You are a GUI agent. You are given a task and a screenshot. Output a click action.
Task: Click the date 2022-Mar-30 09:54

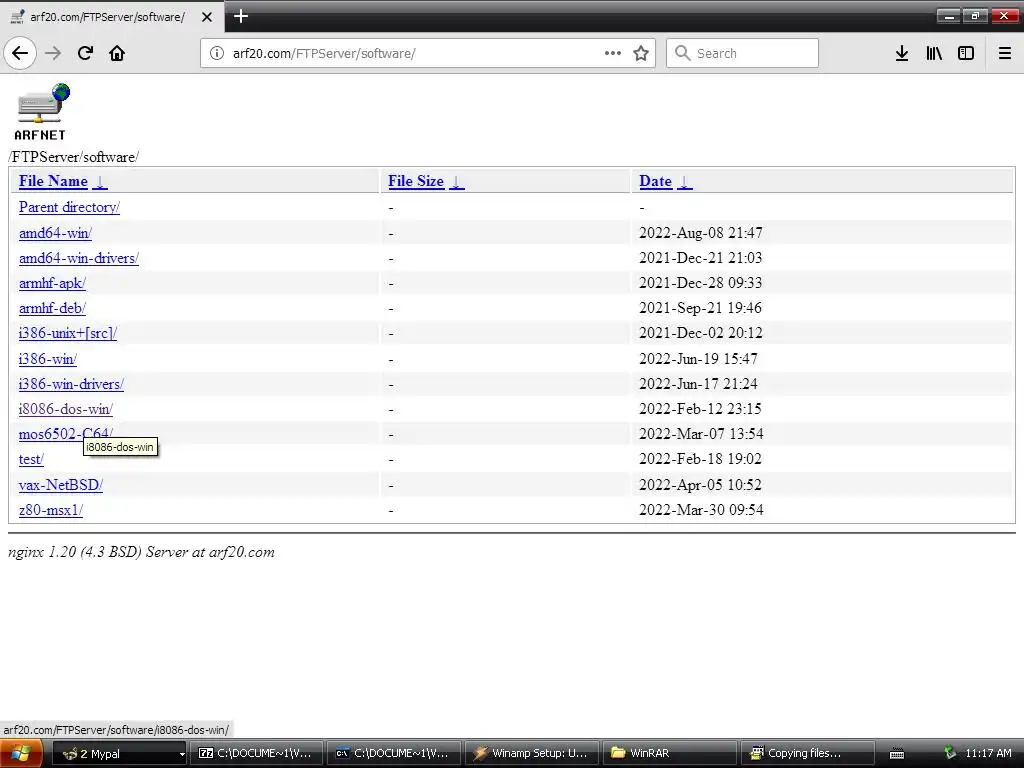(701, 510)
